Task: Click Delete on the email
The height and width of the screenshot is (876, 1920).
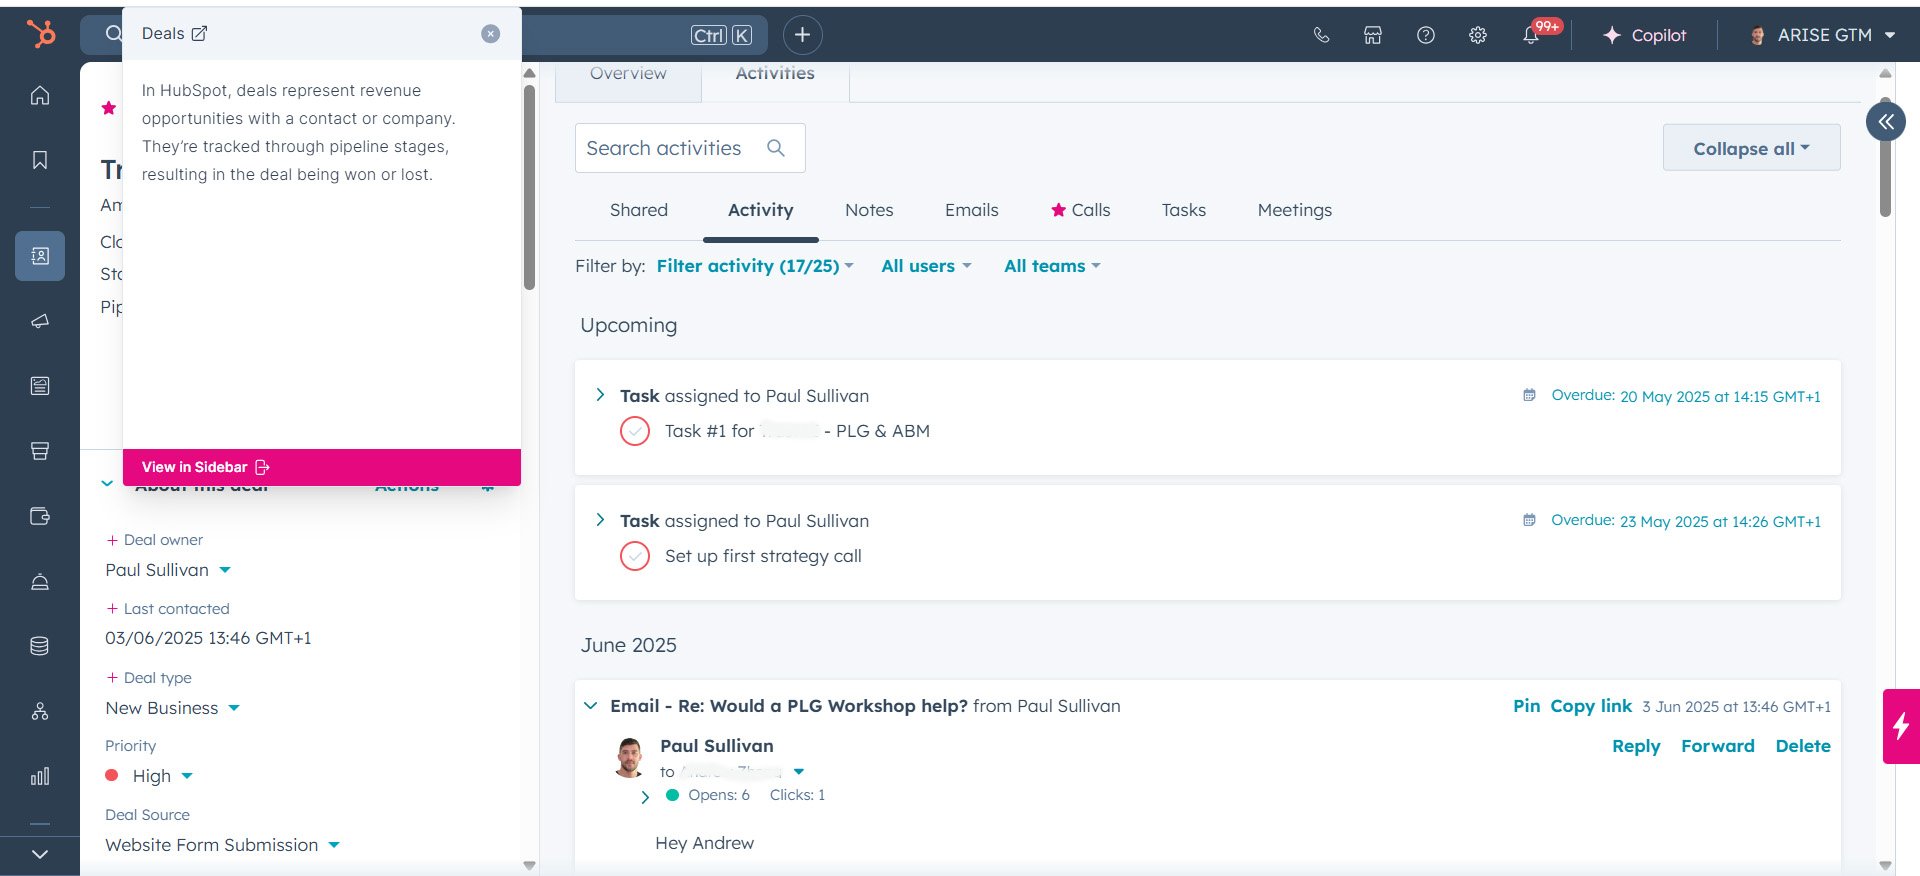Action: (1803, 746)
